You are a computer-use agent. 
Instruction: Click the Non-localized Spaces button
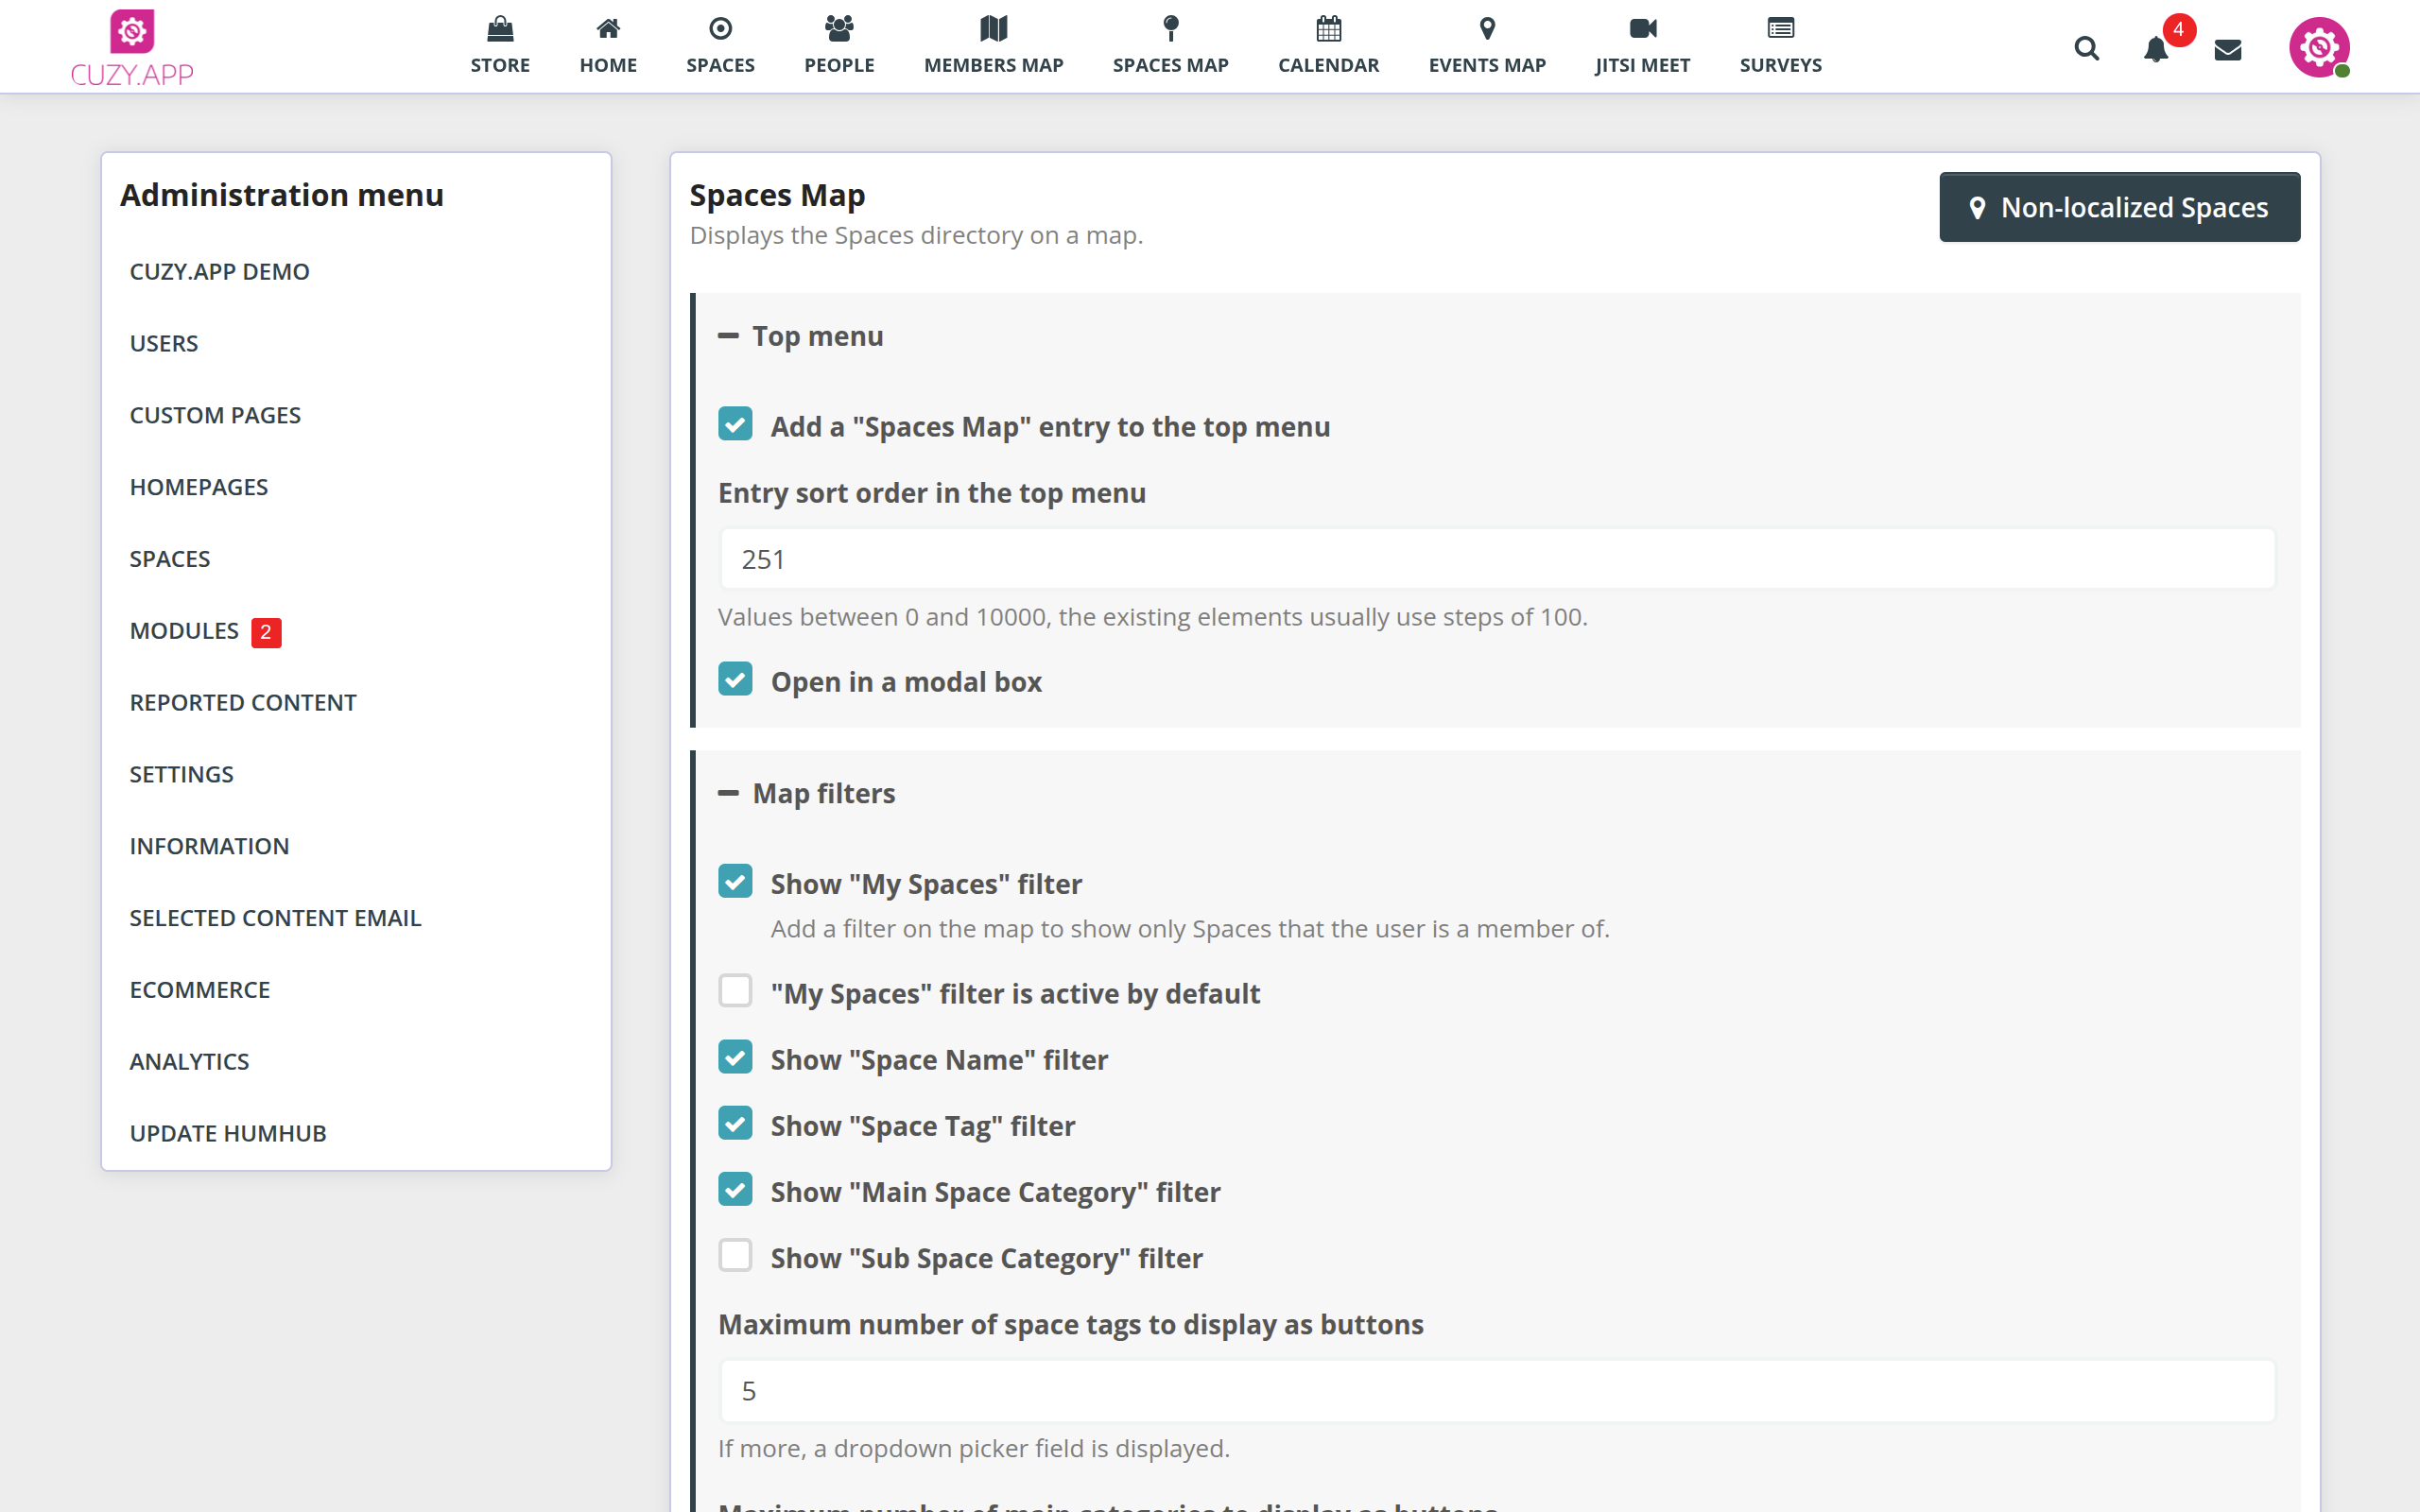click(x=2119, y=207)
